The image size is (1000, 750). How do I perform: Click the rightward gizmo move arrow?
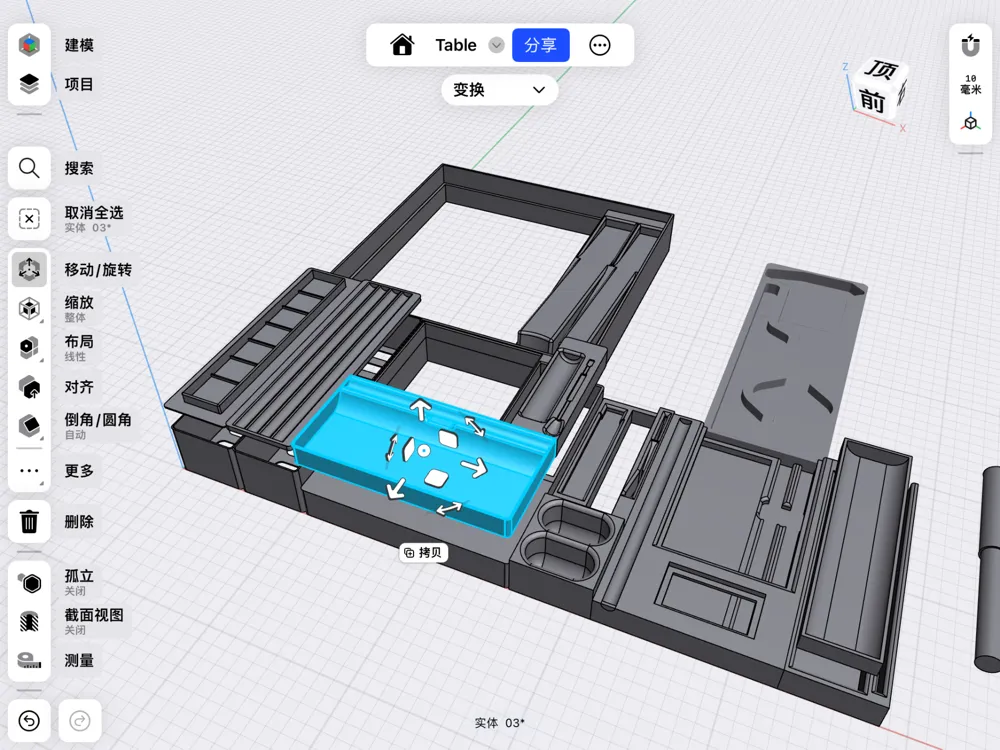[474, 467]
